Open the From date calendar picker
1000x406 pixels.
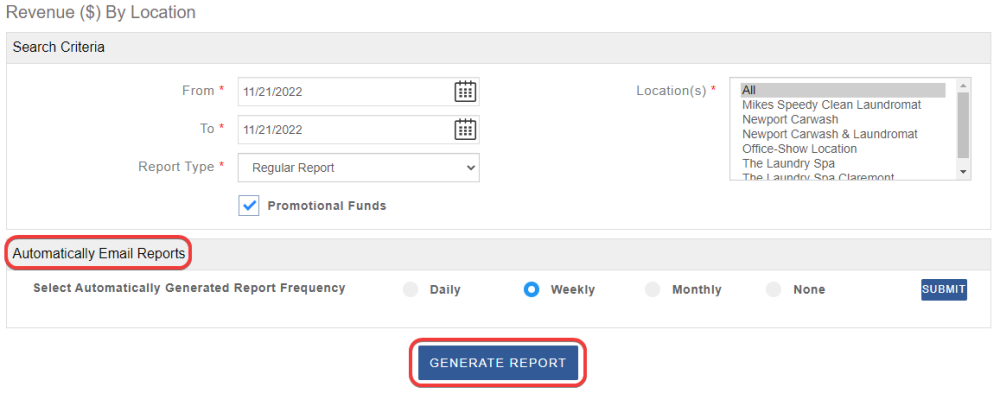tap(465, 92)
